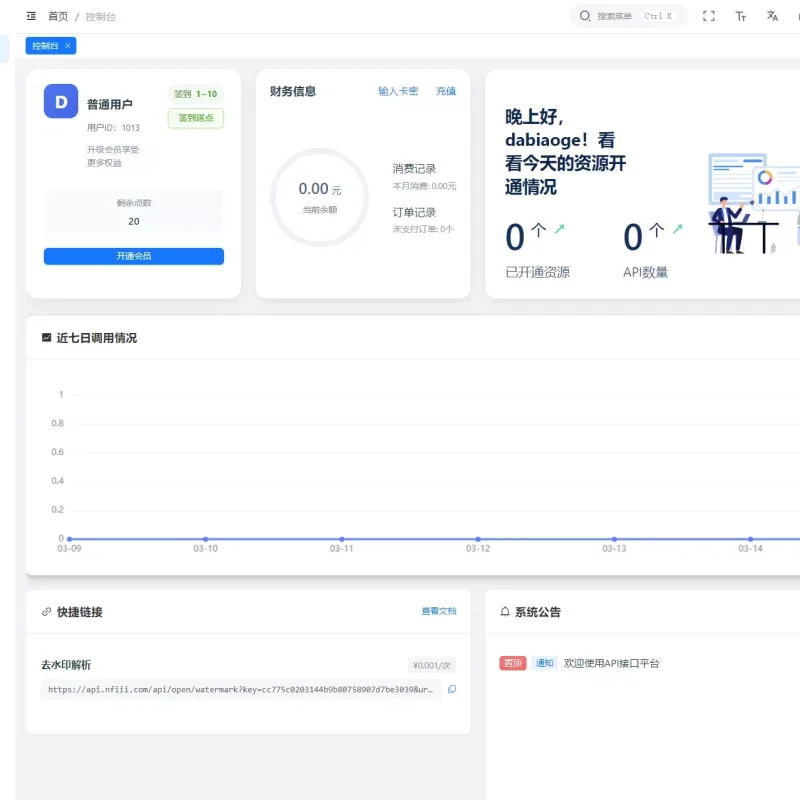Open the 充值 link
Screen dimensions: 800x800
click(x=445, y=91)
